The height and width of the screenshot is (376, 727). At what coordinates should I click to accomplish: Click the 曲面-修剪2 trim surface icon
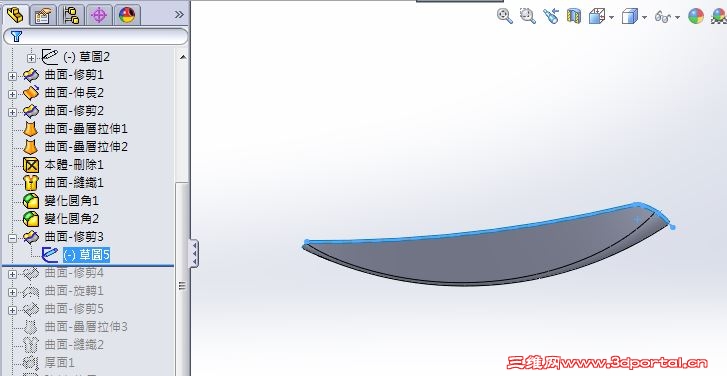tap(31, 111)
